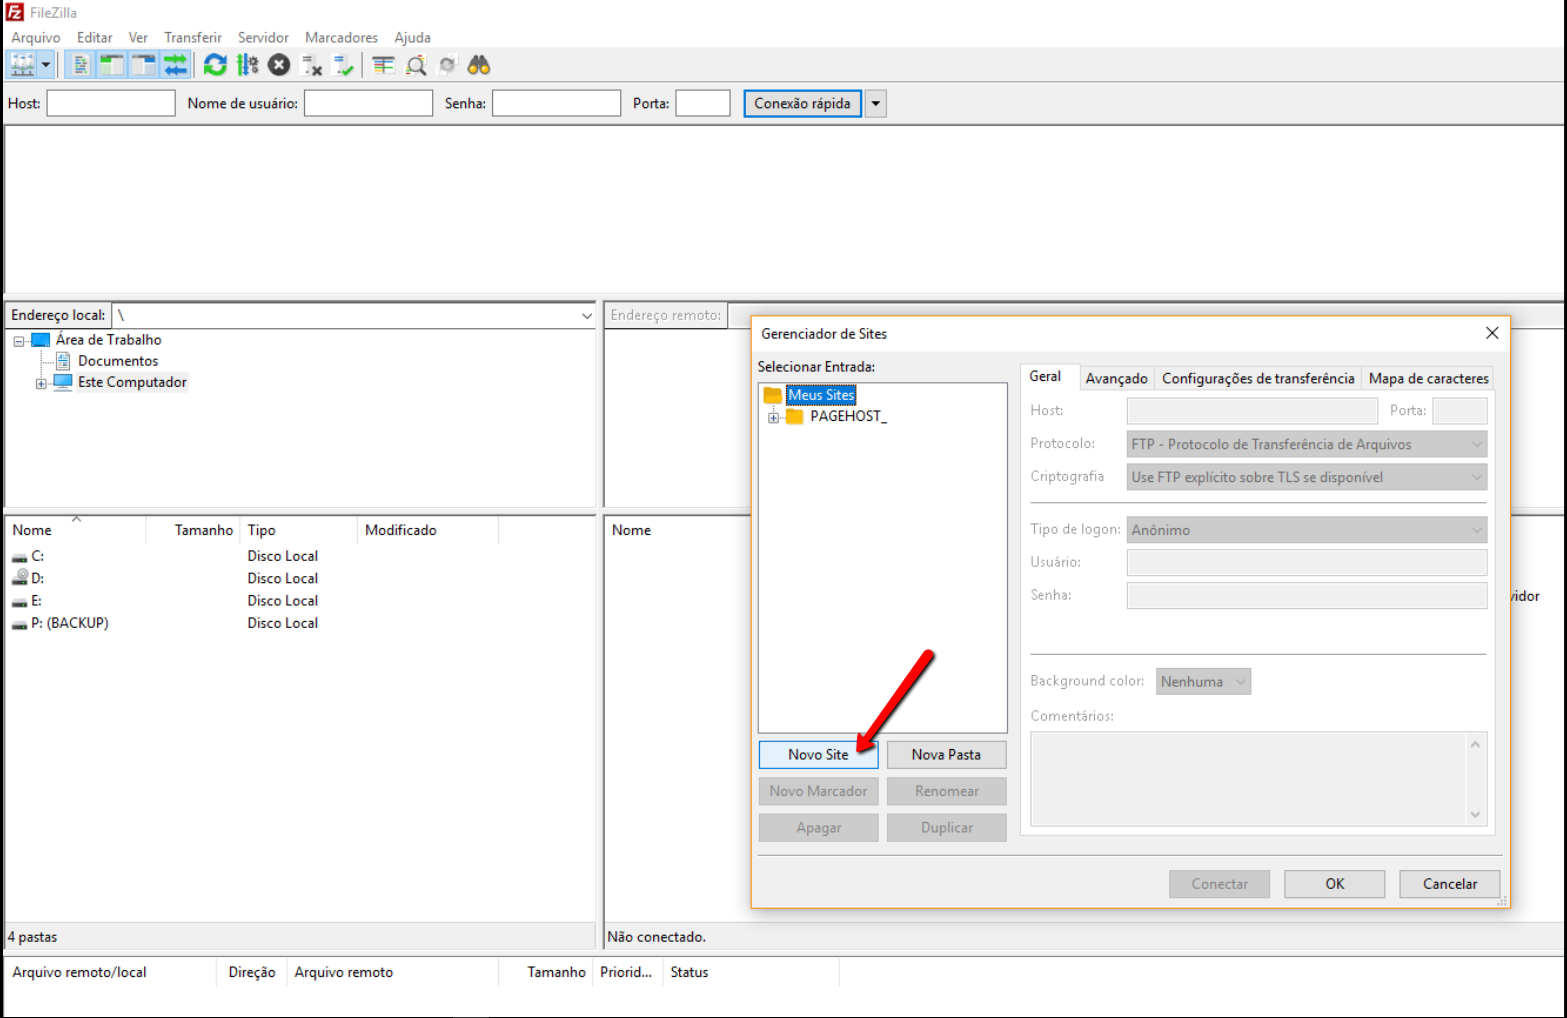Switch to Configurações de transferência tab
This screenshot has height=1018, width=1567.
(x=1258, y=378)
